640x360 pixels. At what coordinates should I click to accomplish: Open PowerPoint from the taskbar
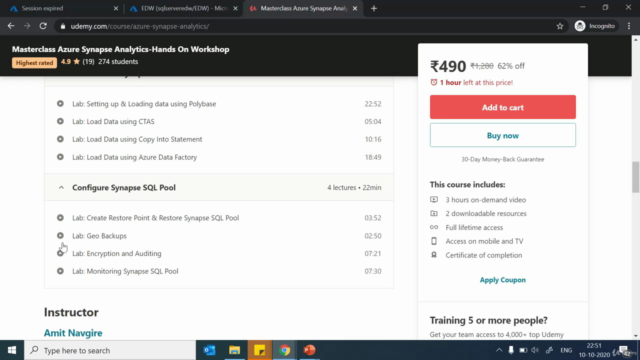(x=309, y=350)
